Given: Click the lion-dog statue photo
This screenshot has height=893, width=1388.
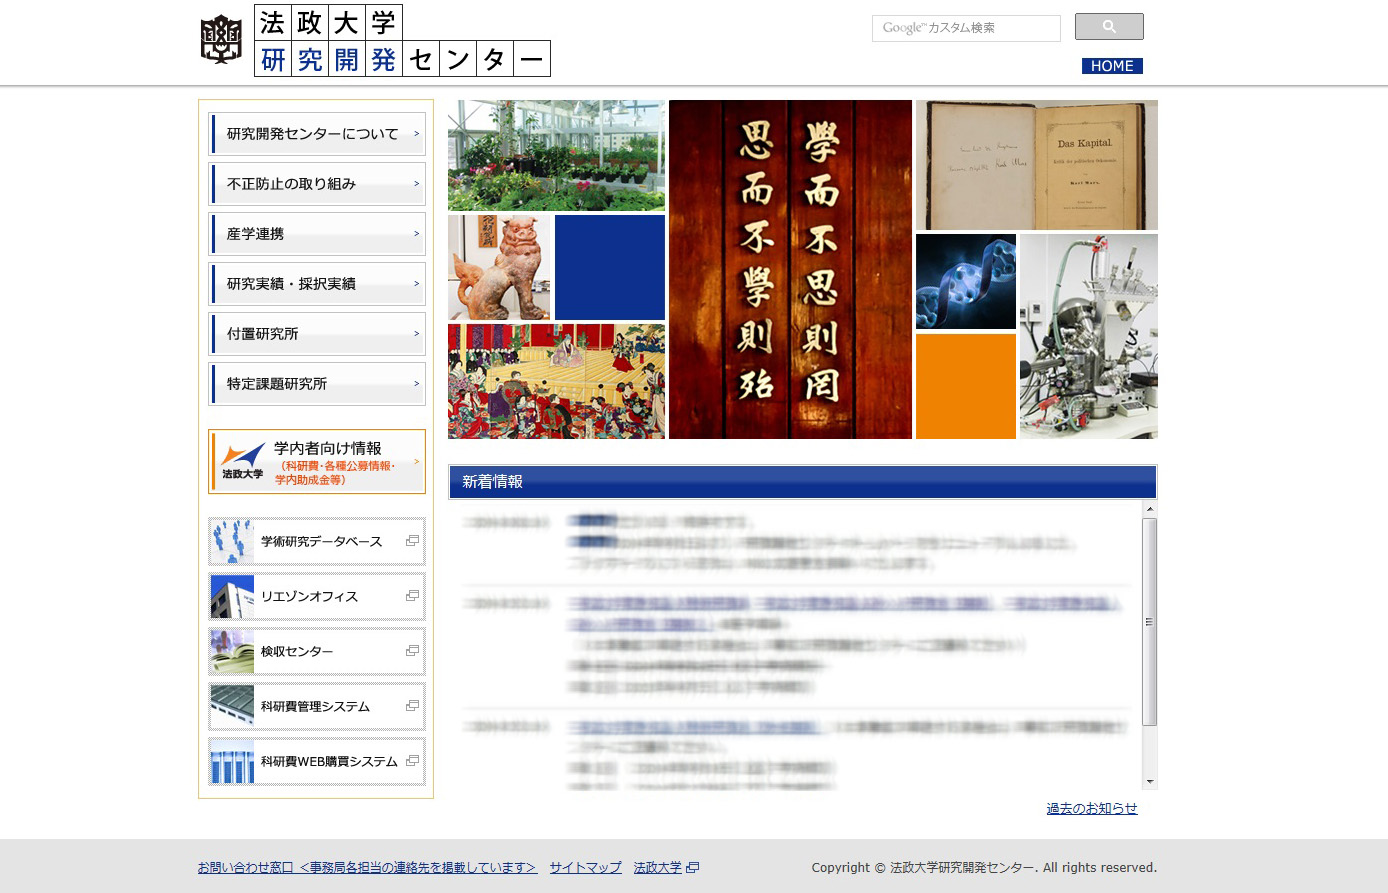Looking at the screenshot, I should pos(499,267).
